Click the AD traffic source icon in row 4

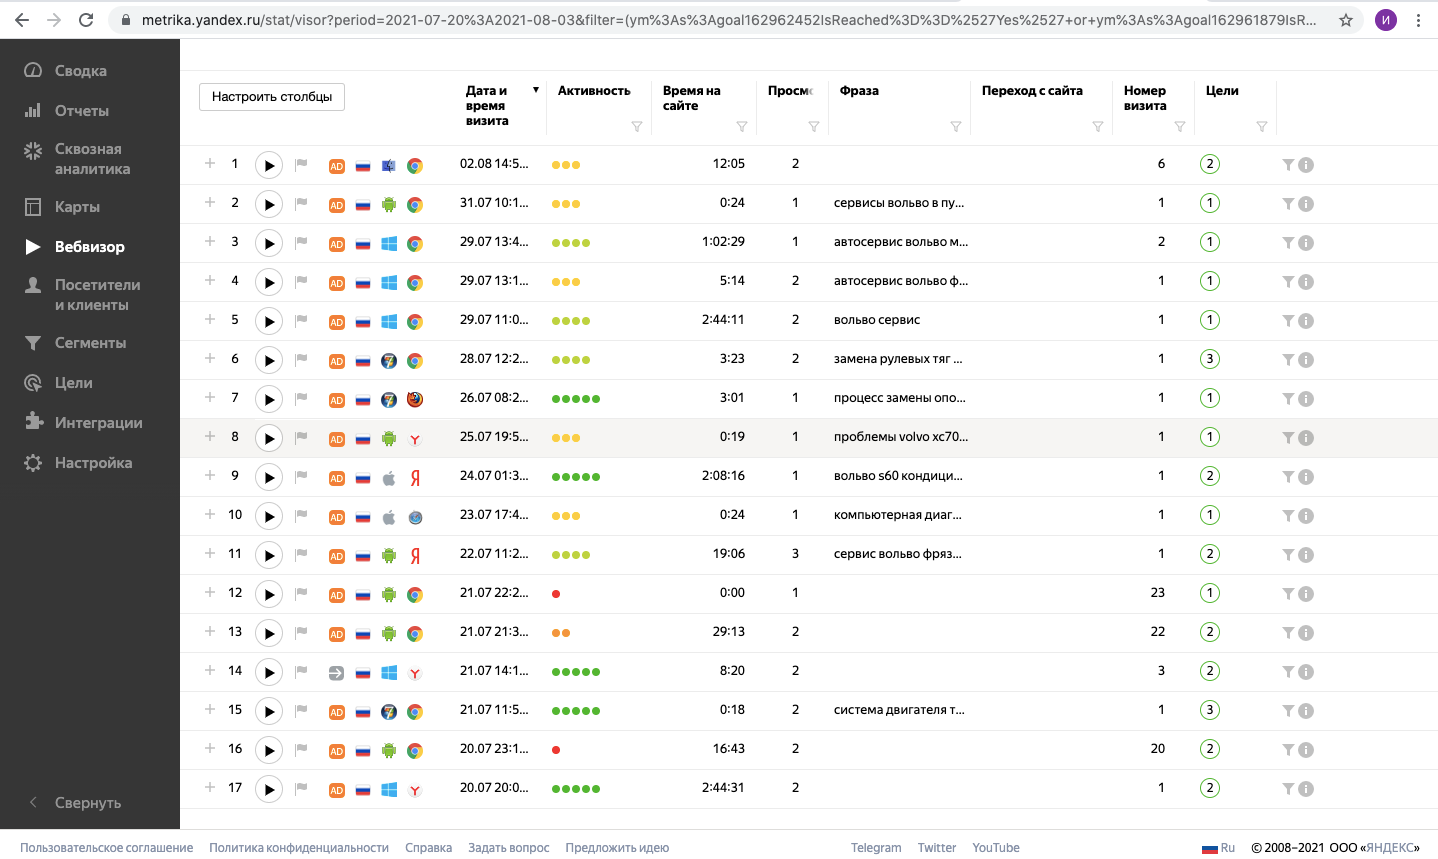[x=337, y=283]
